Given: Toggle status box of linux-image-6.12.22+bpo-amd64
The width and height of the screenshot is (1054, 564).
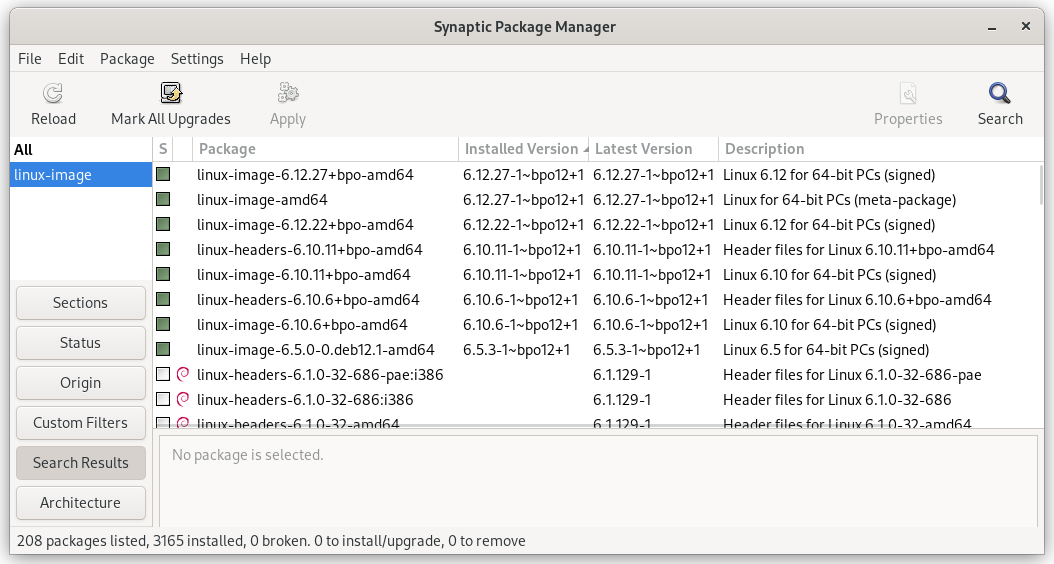Looking at the screenshot, I should tap(163, 225).
